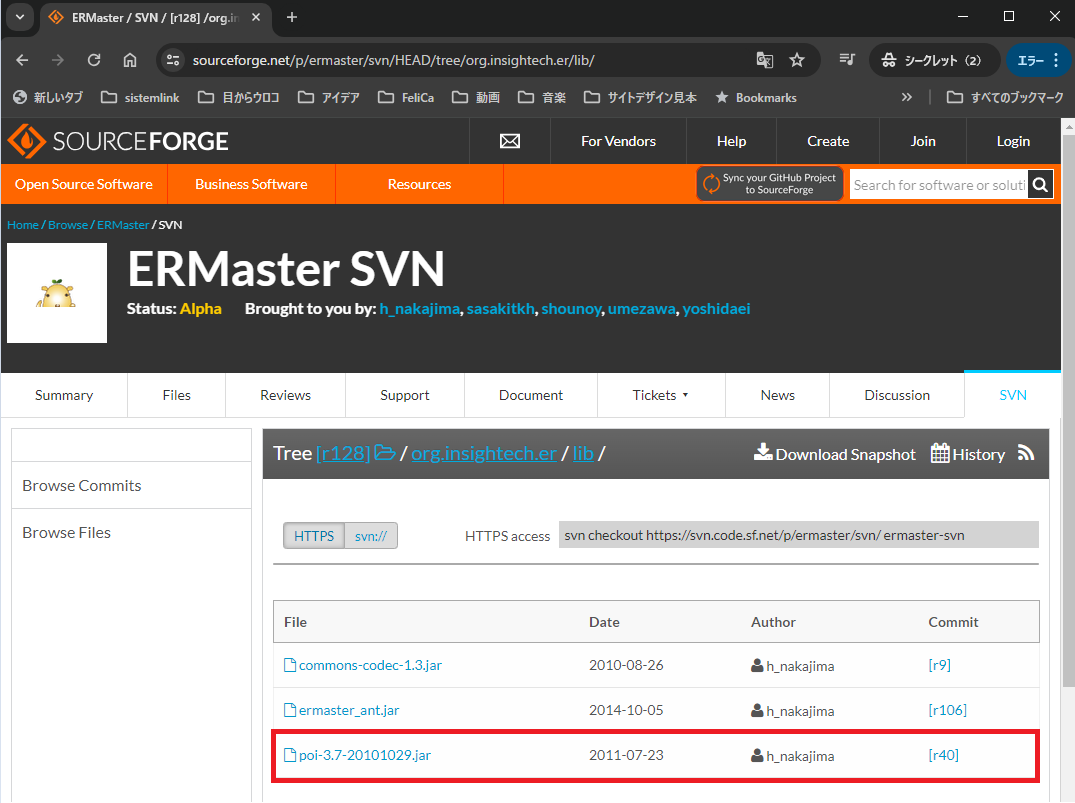Click the folder icon beside [r128]
The height and width of the screenshot is (803, 1075).
pos(385,452)
